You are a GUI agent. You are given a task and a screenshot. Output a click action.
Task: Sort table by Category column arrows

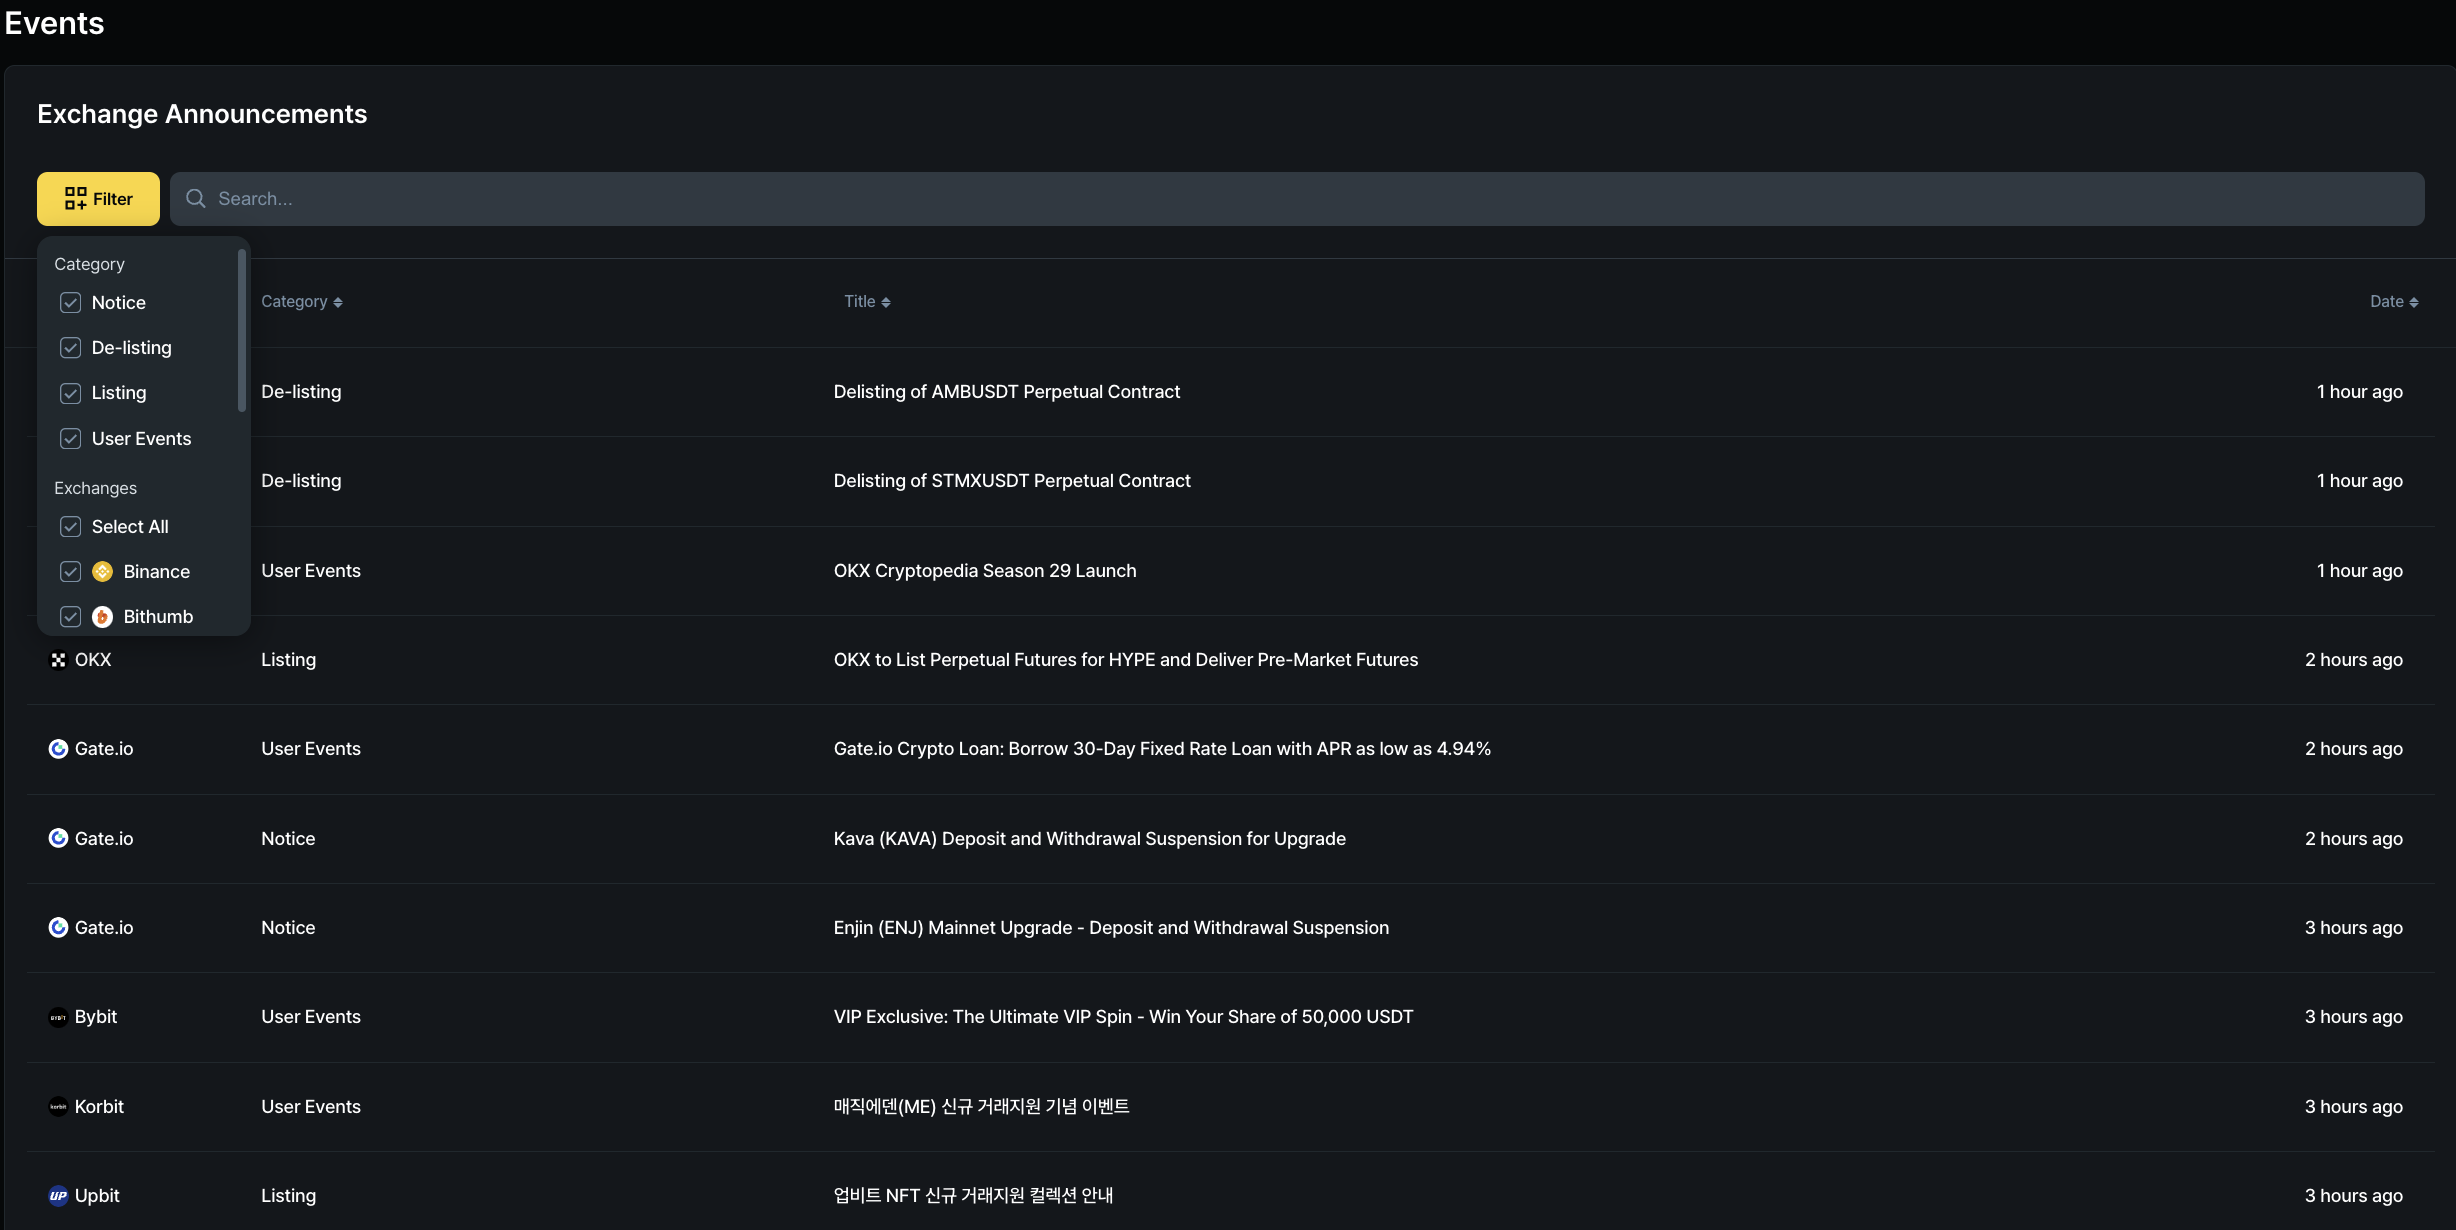[x=338, y=302]
